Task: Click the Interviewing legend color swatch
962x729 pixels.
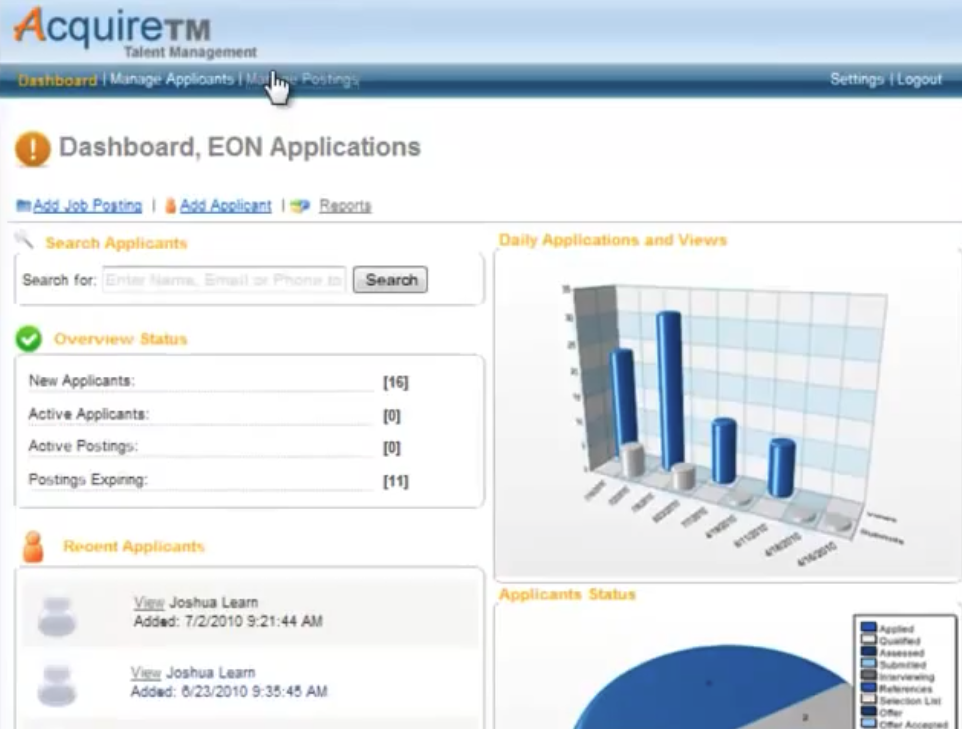Action: pos(868,676)
